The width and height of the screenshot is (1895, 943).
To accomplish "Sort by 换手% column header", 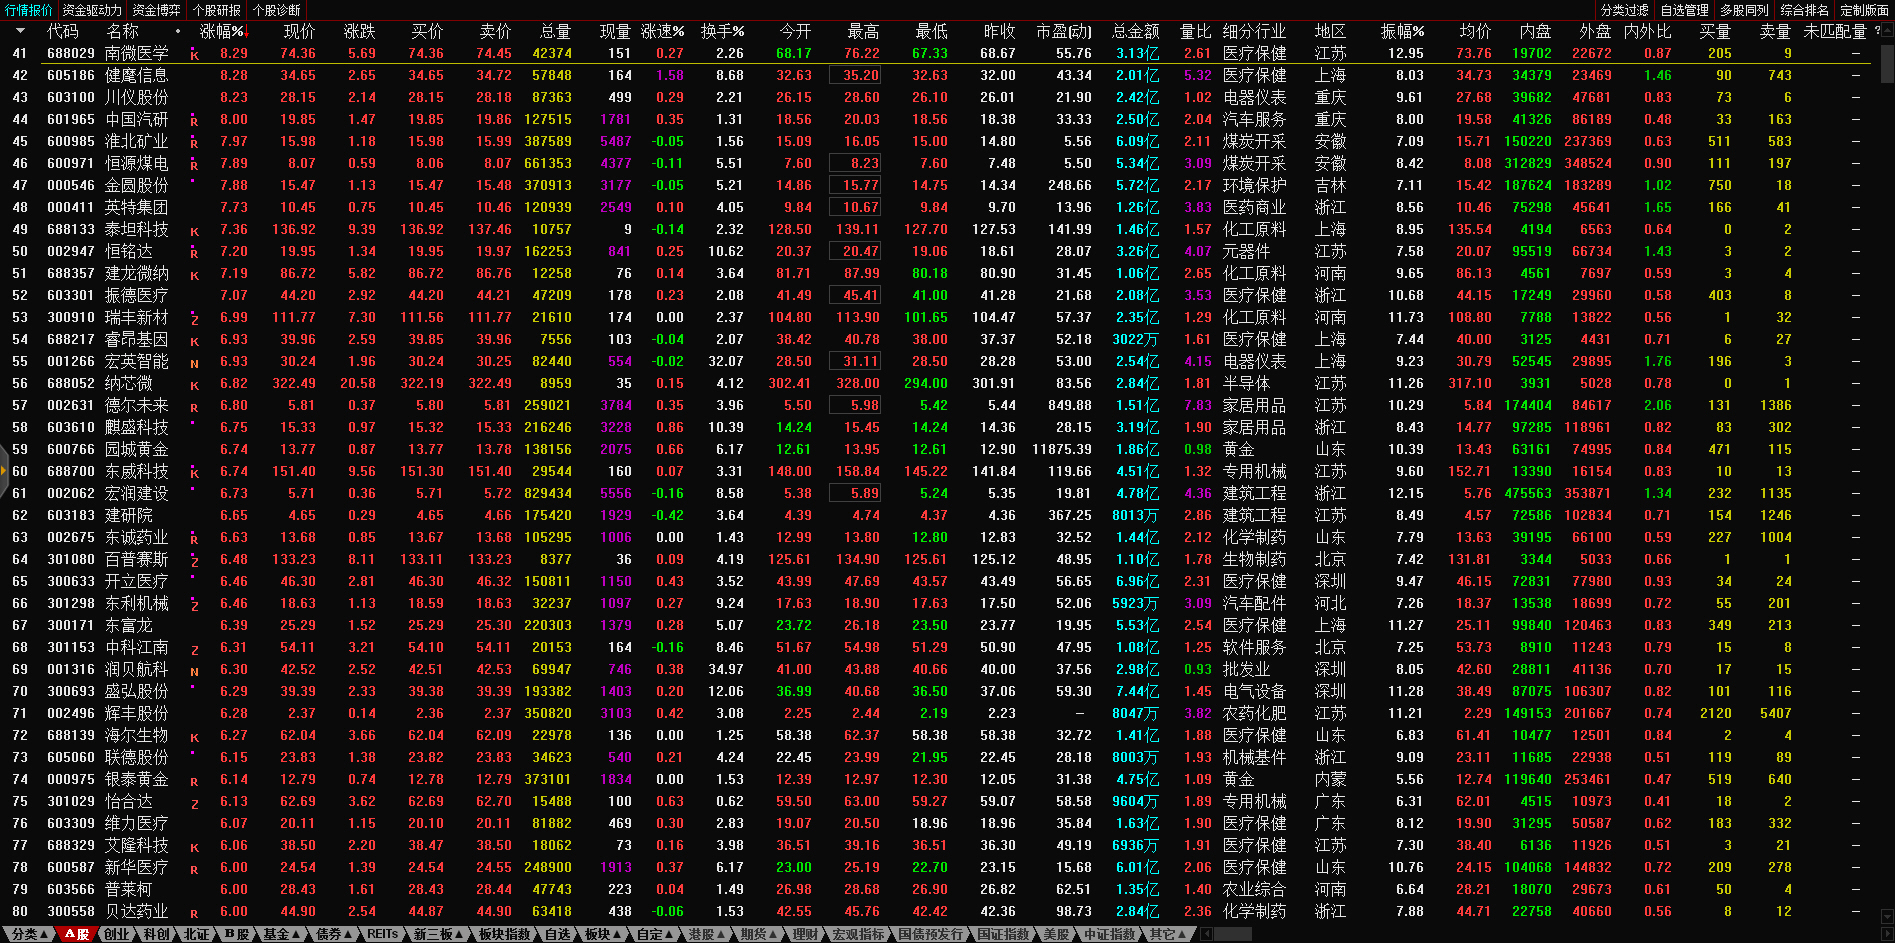I will [722, 31].
